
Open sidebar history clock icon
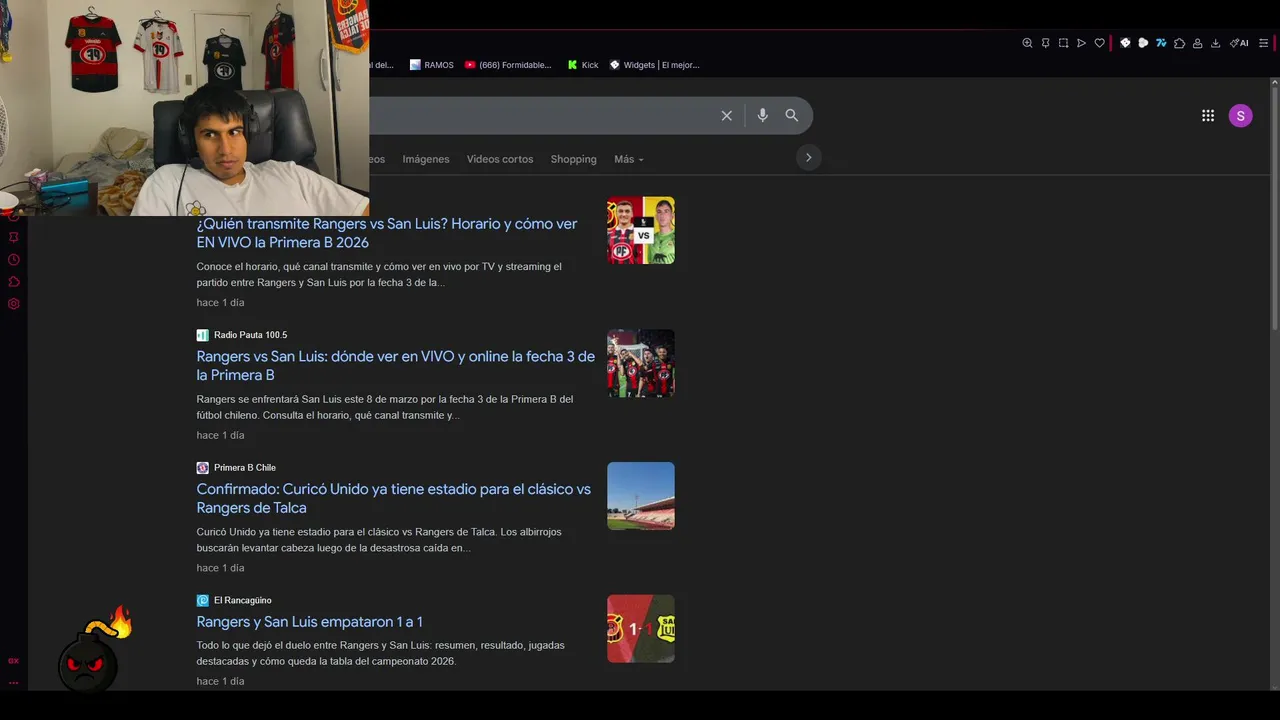pos(14,259)
